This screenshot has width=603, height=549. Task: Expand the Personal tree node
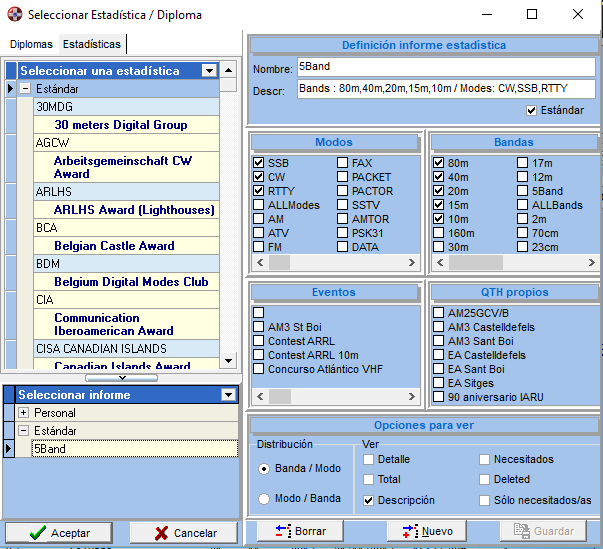pos(24,413)
